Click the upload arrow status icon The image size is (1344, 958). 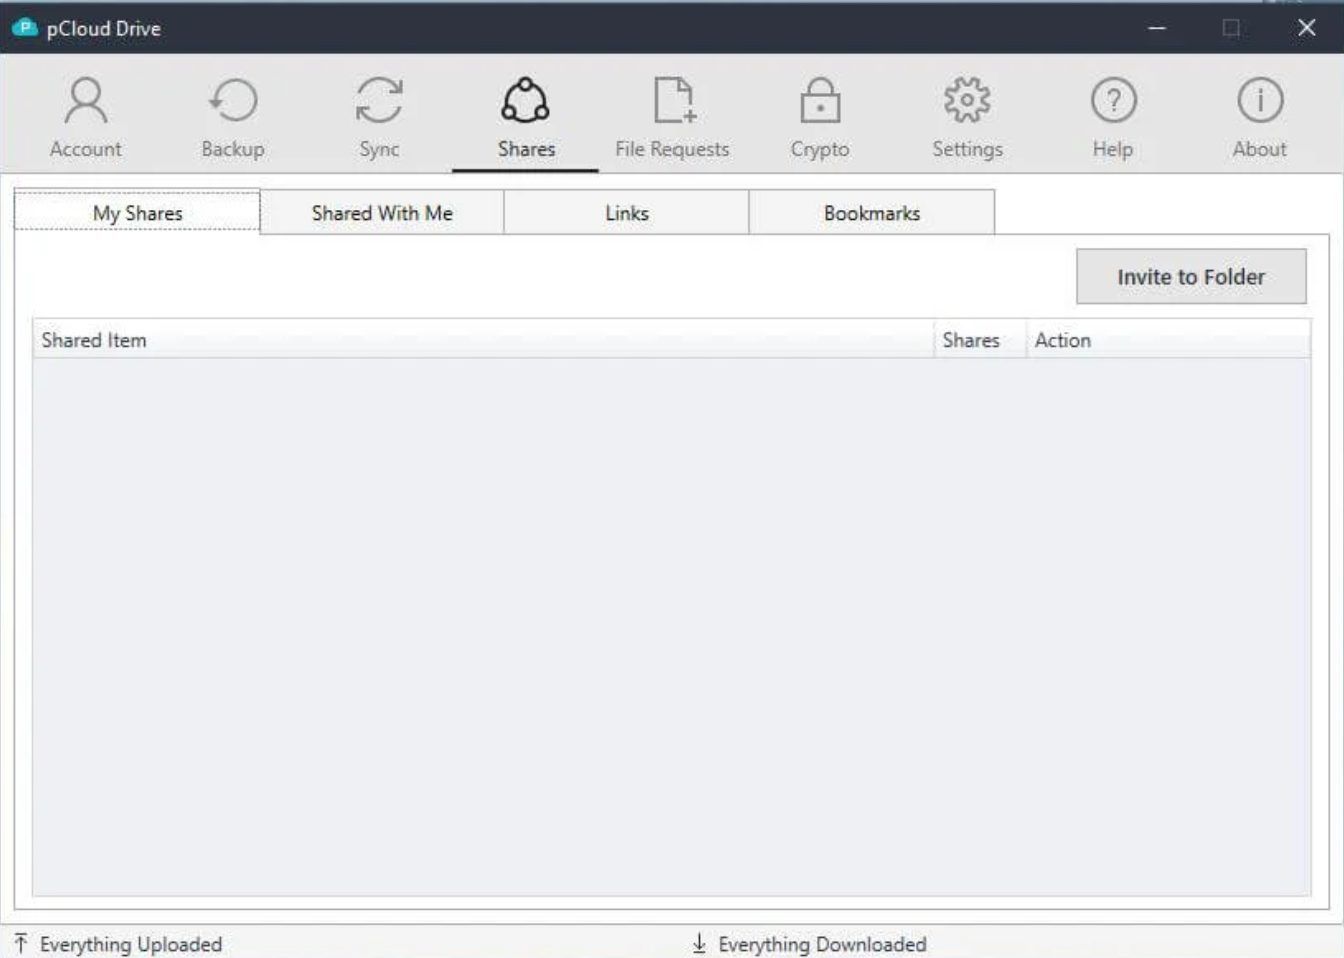click(21, 943)
